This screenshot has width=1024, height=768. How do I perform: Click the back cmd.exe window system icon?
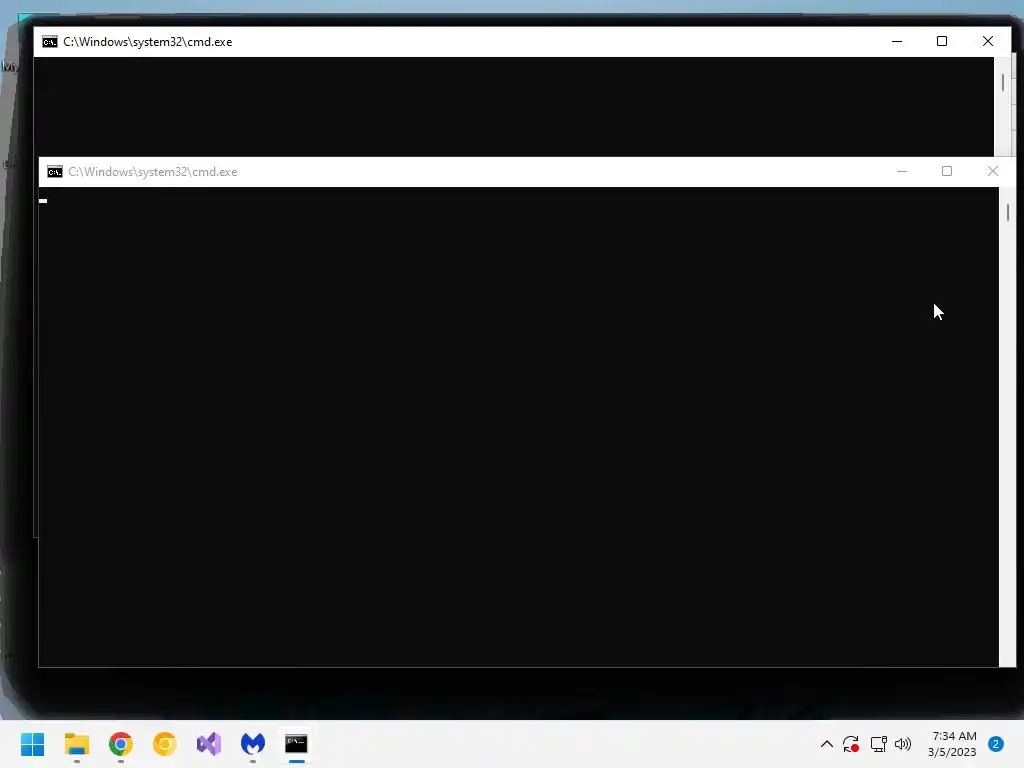coord(50,42)
